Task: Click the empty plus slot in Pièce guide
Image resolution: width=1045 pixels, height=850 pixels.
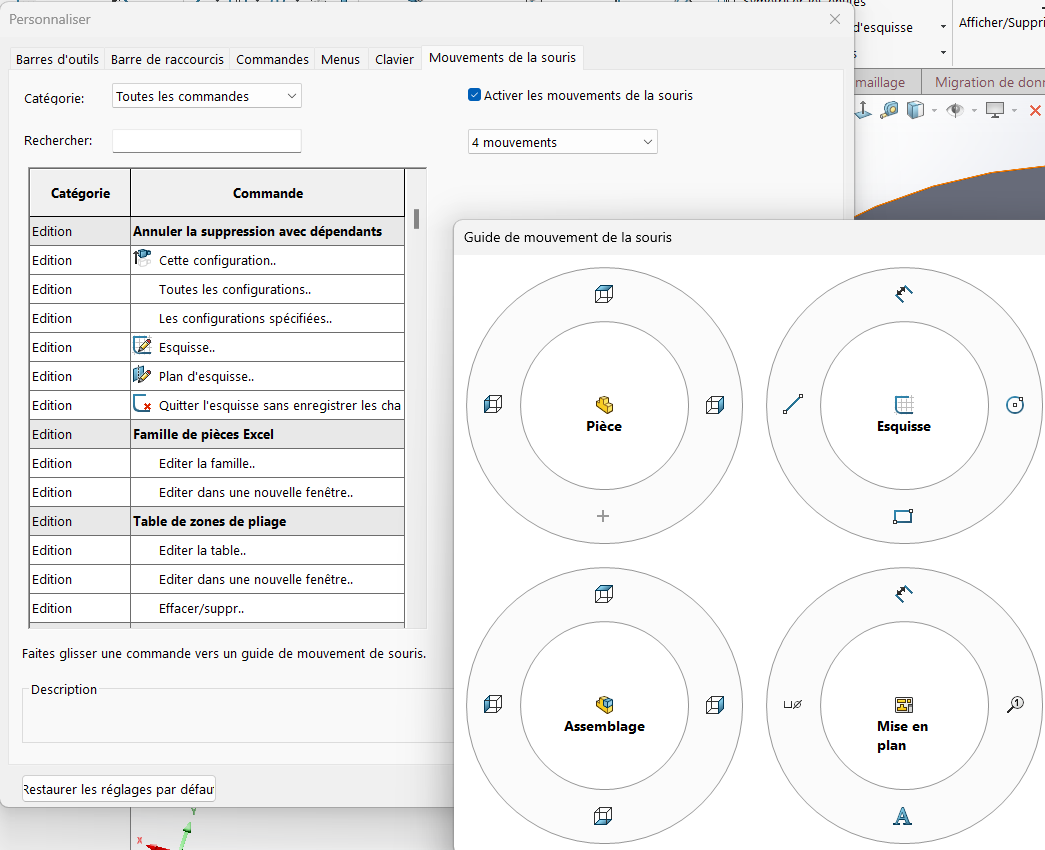Action: [x=603, y=516]
